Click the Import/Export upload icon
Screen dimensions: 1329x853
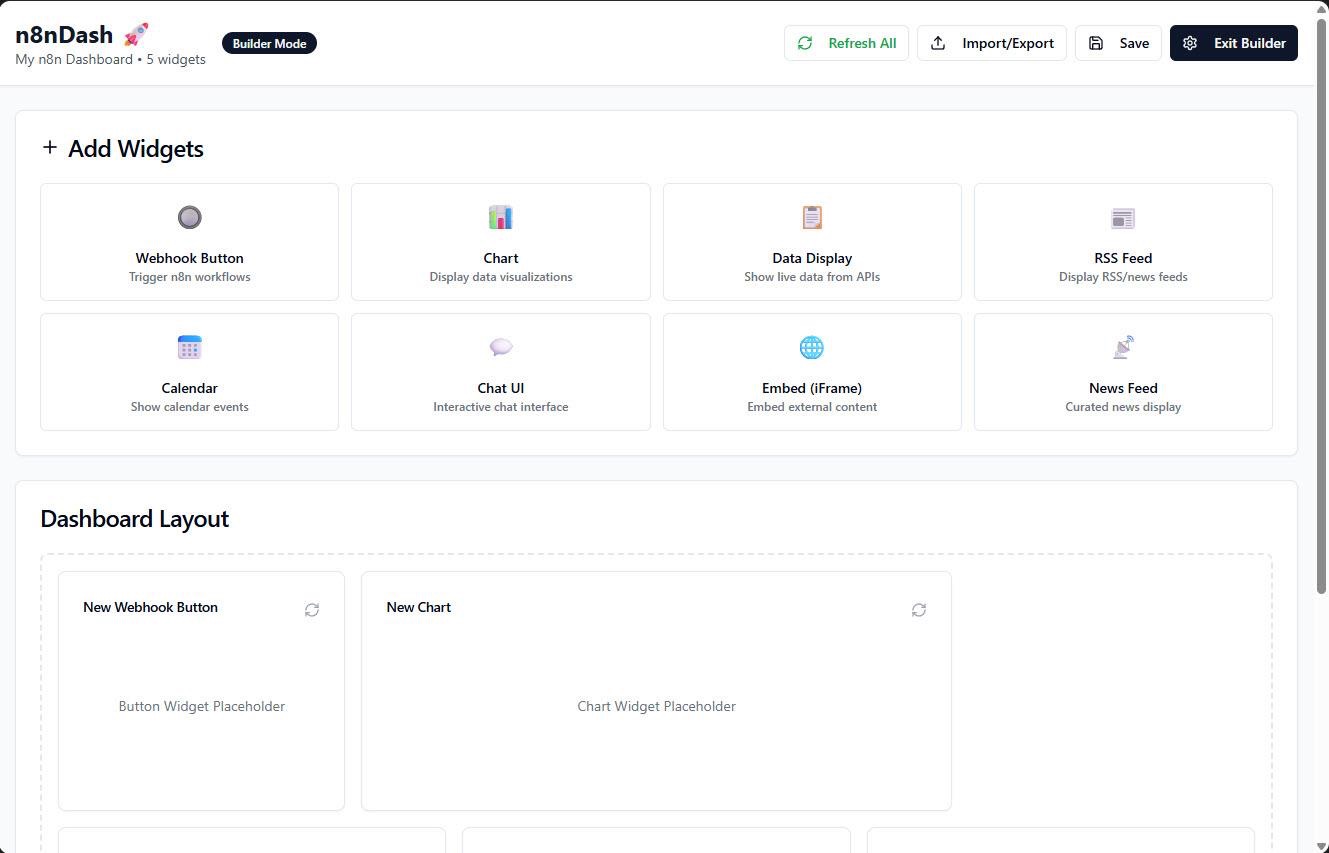click(x=937, y=43)
